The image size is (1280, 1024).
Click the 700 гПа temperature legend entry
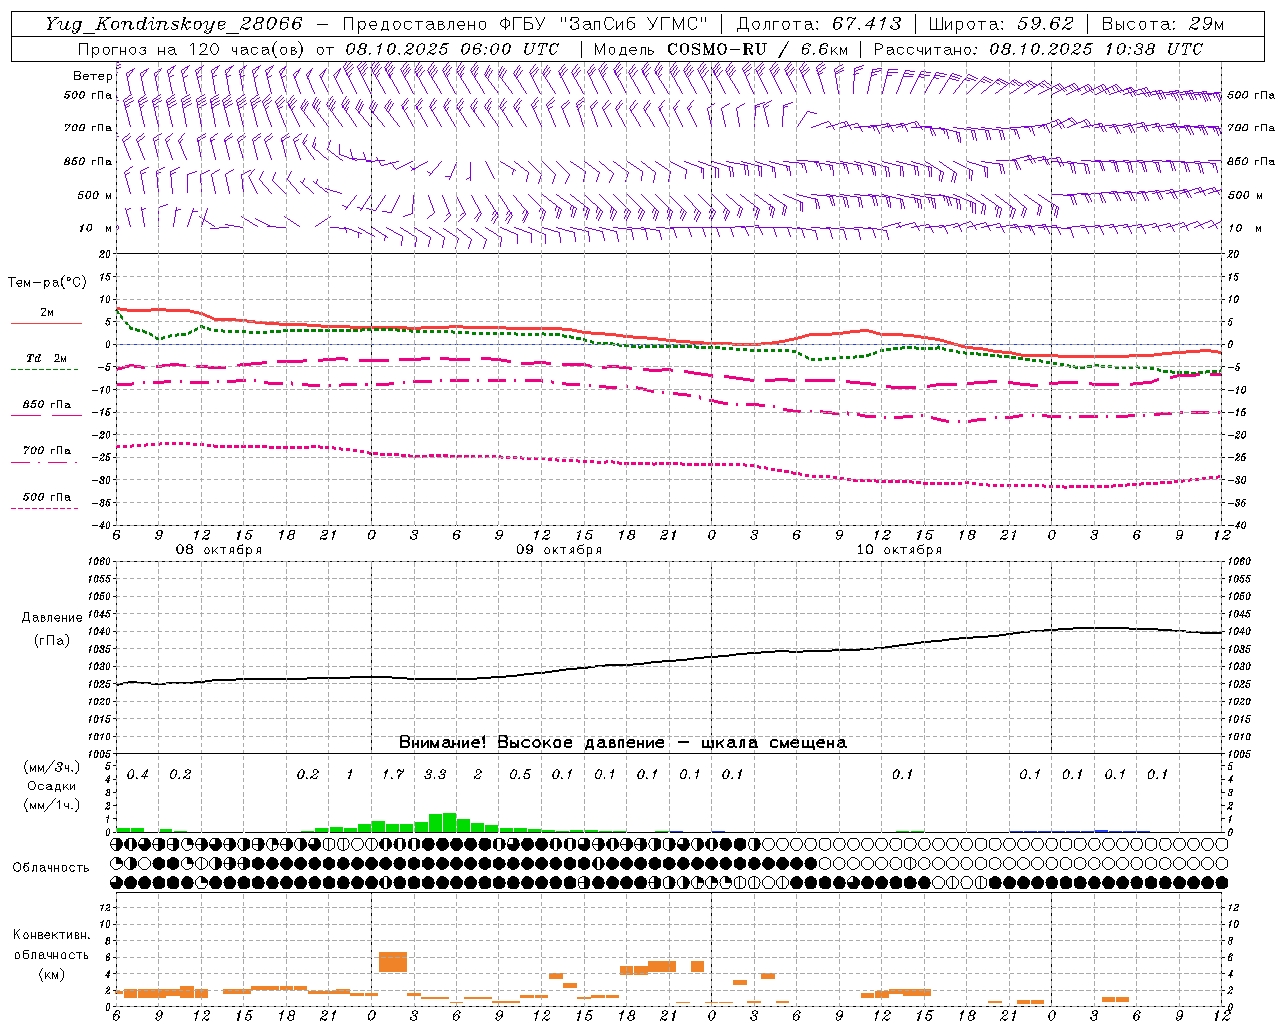[x=46, y=454]
